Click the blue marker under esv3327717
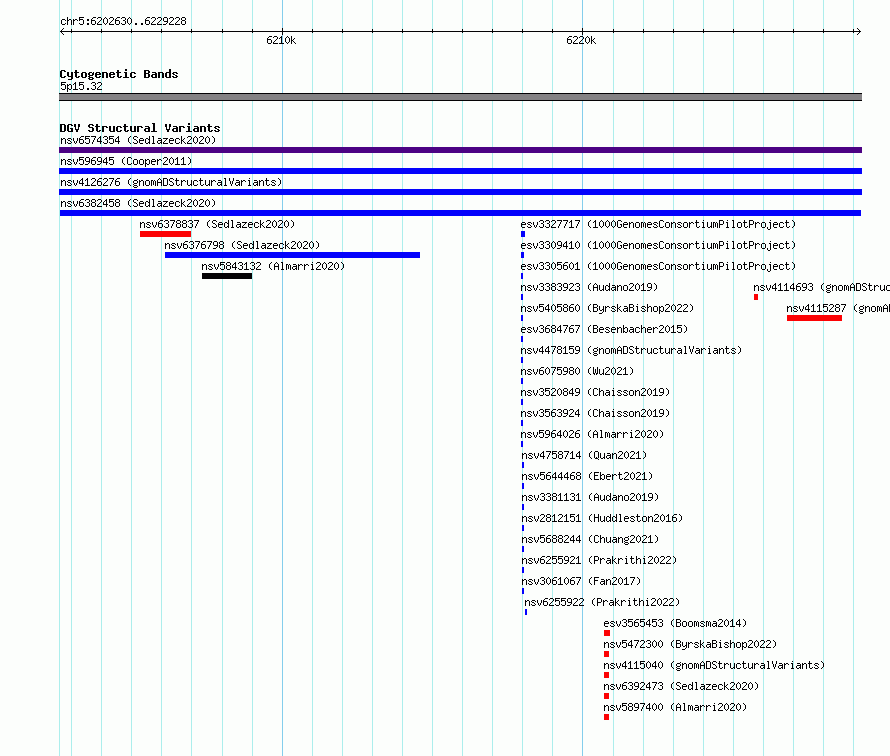This screenshot has height=756, width=890. tap(523, 234)
